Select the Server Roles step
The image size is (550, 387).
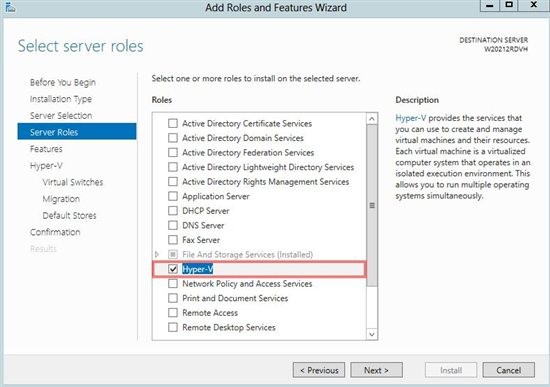(77, 132)
